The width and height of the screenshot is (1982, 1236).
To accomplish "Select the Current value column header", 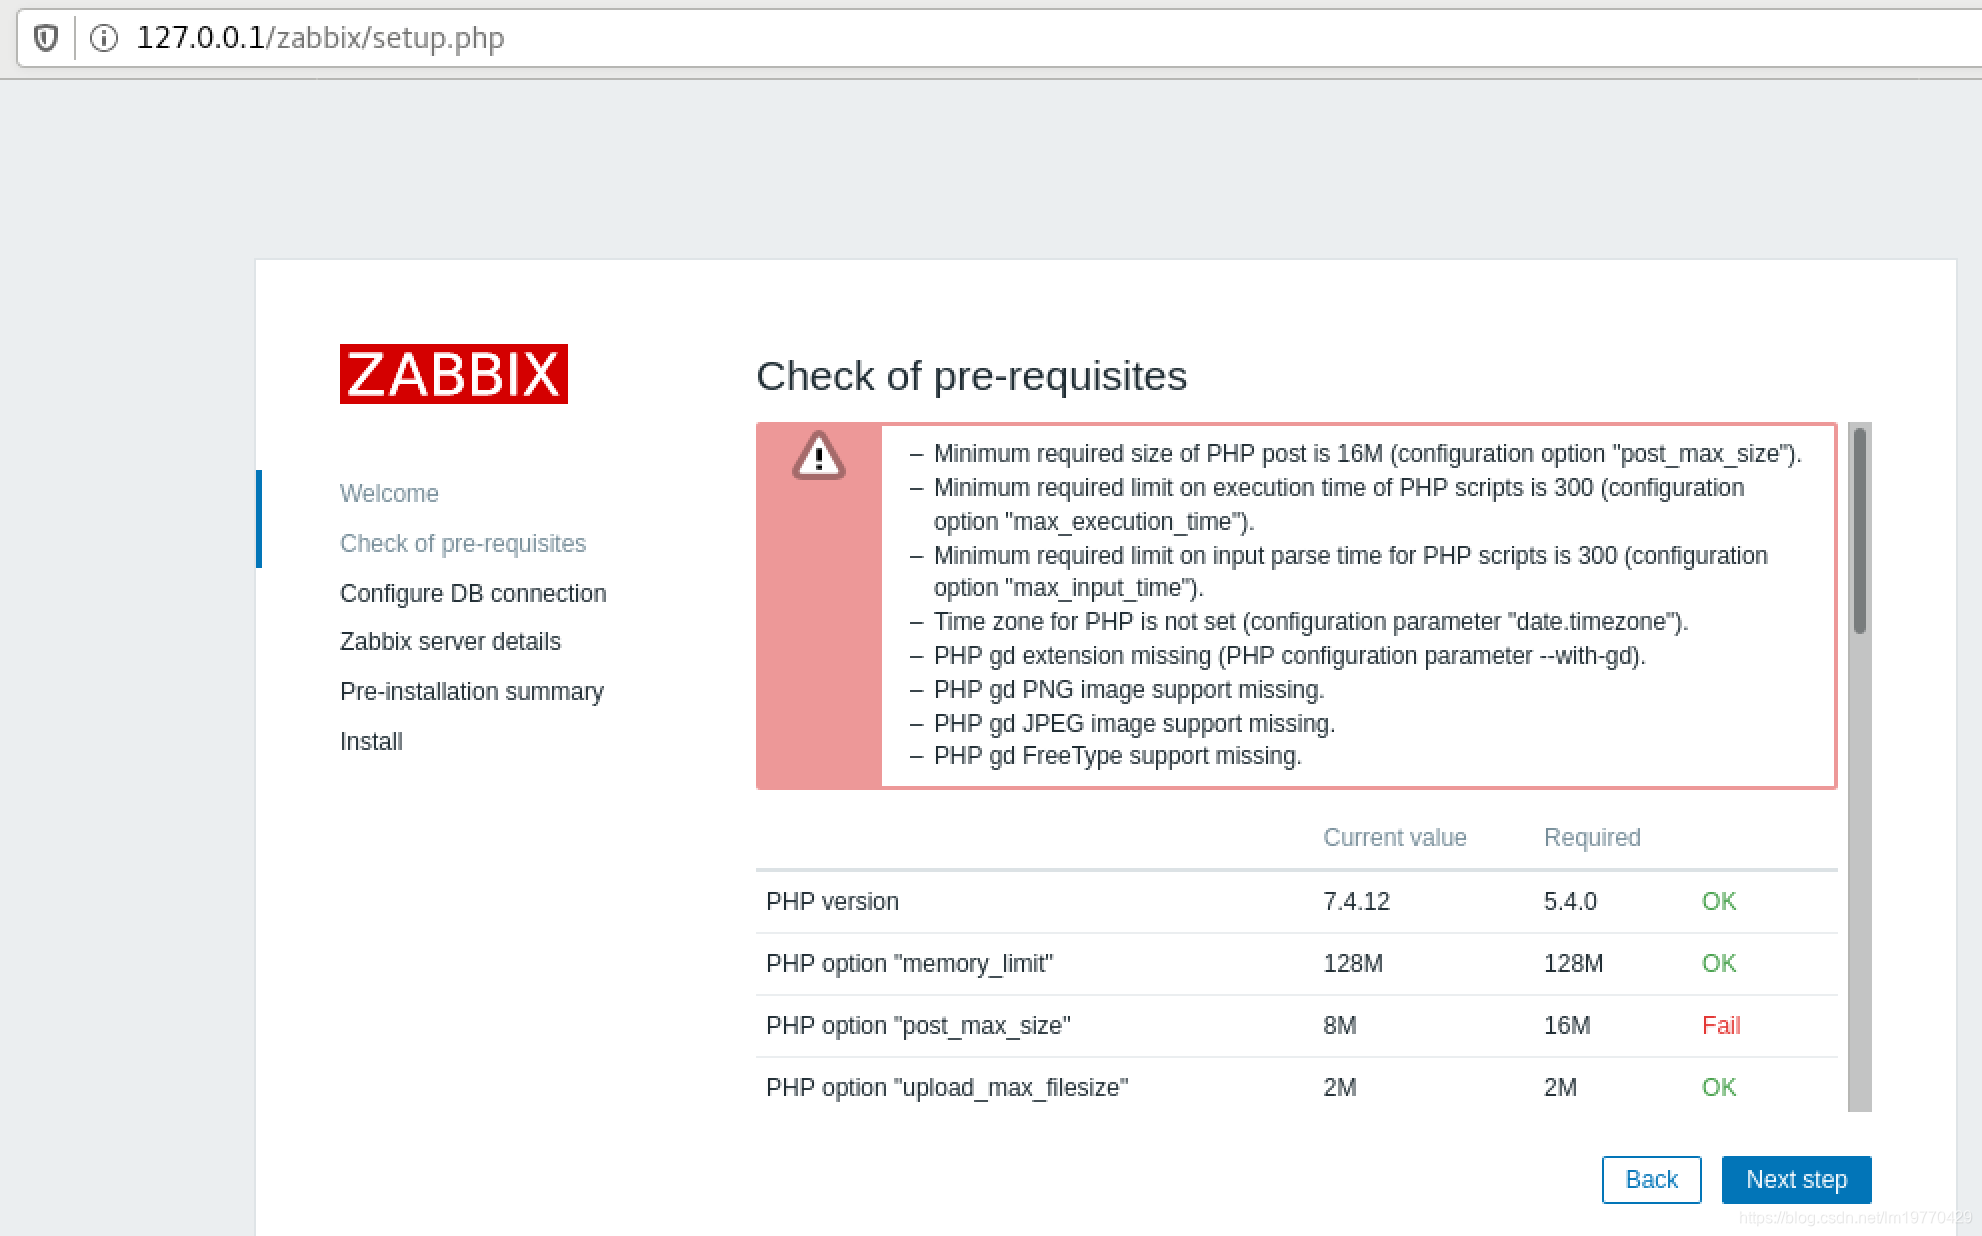I will [1395, 837].
